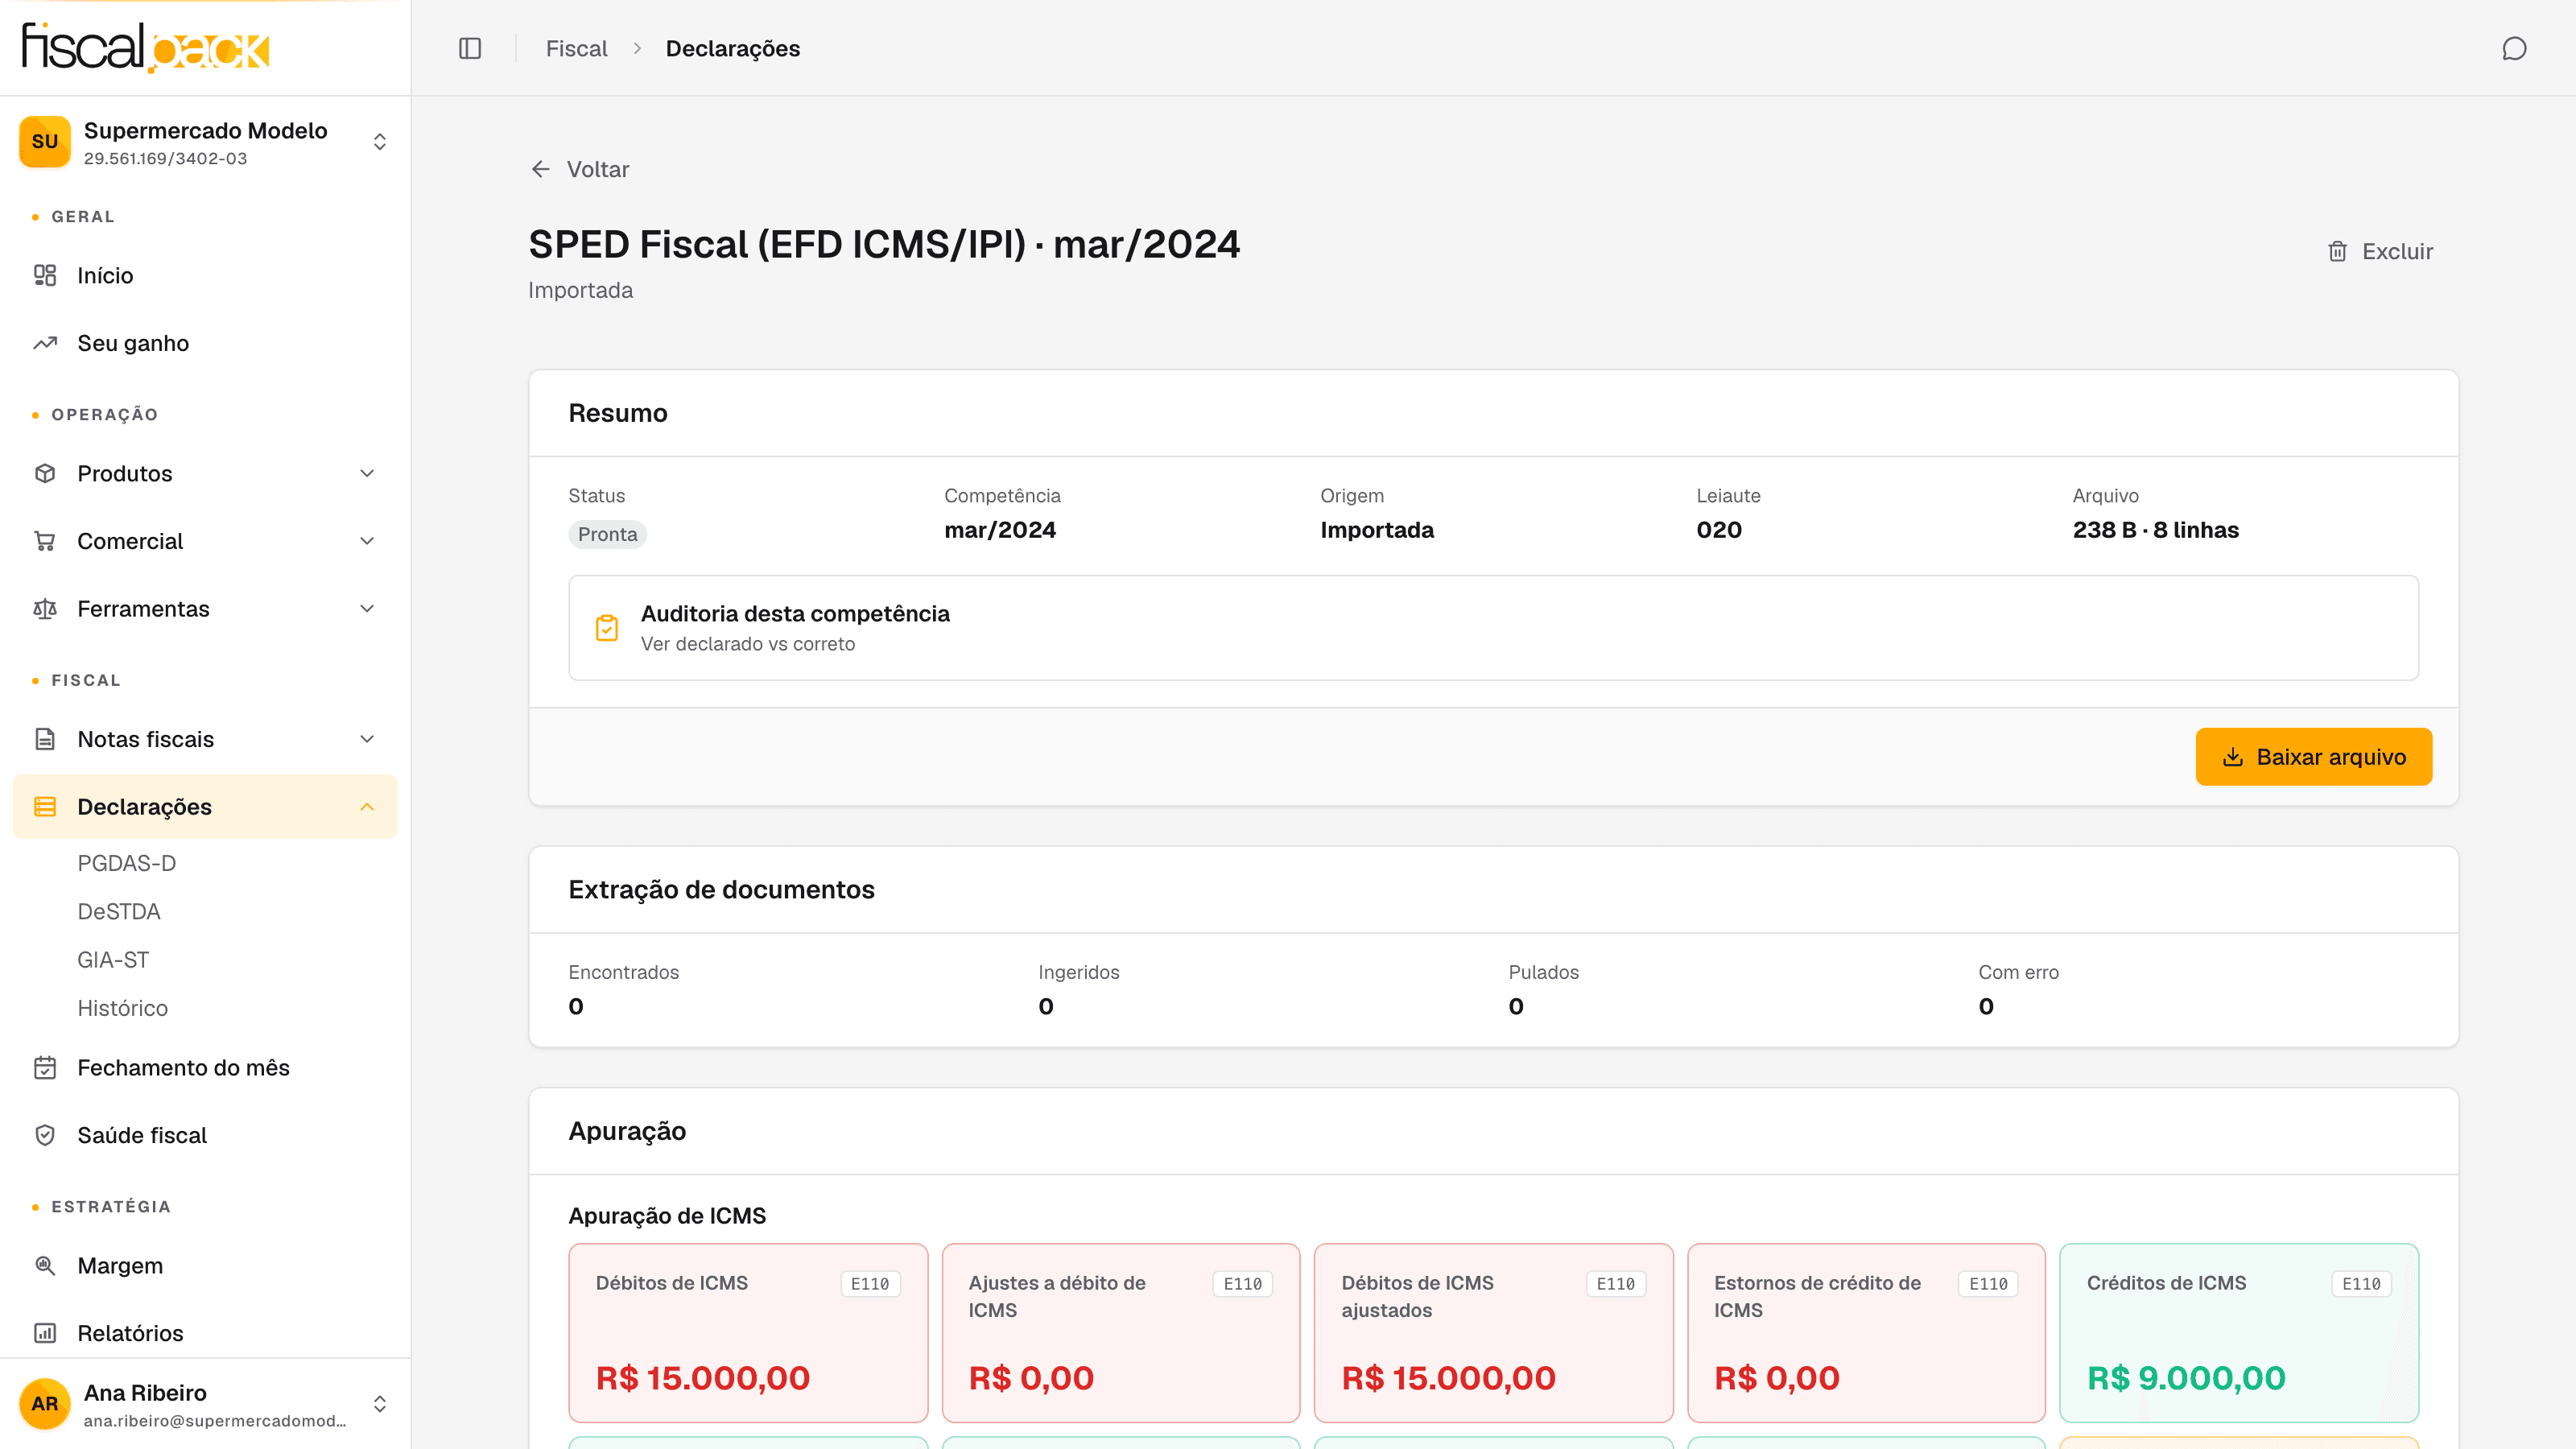Click the Pronta status badge
The width and height of the screenshot is (2576, 1449).
[x=607, y=534]
